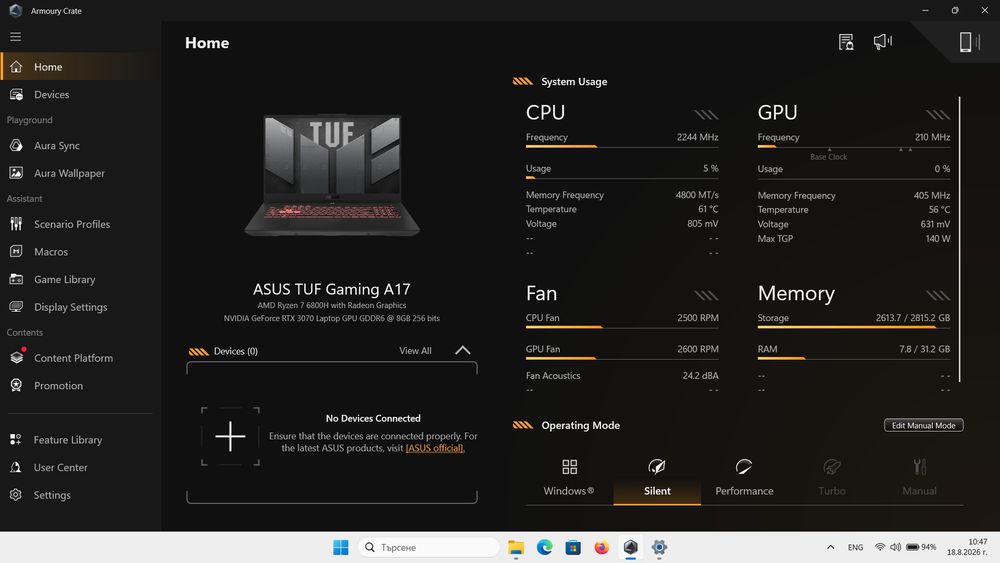Click the Memory panel striped options icon
This screenshot has width=1000, height=563.
(938, 295)
